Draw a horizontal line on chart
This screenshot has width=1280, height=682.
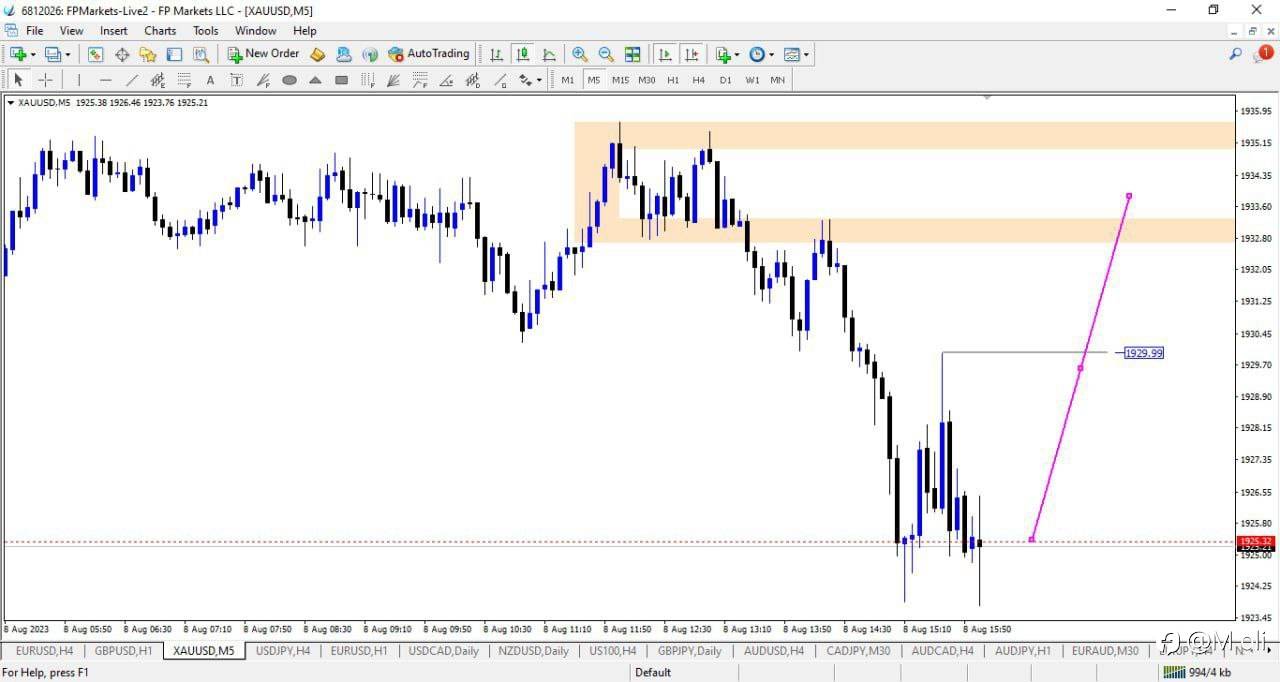(x=105, y=80)
